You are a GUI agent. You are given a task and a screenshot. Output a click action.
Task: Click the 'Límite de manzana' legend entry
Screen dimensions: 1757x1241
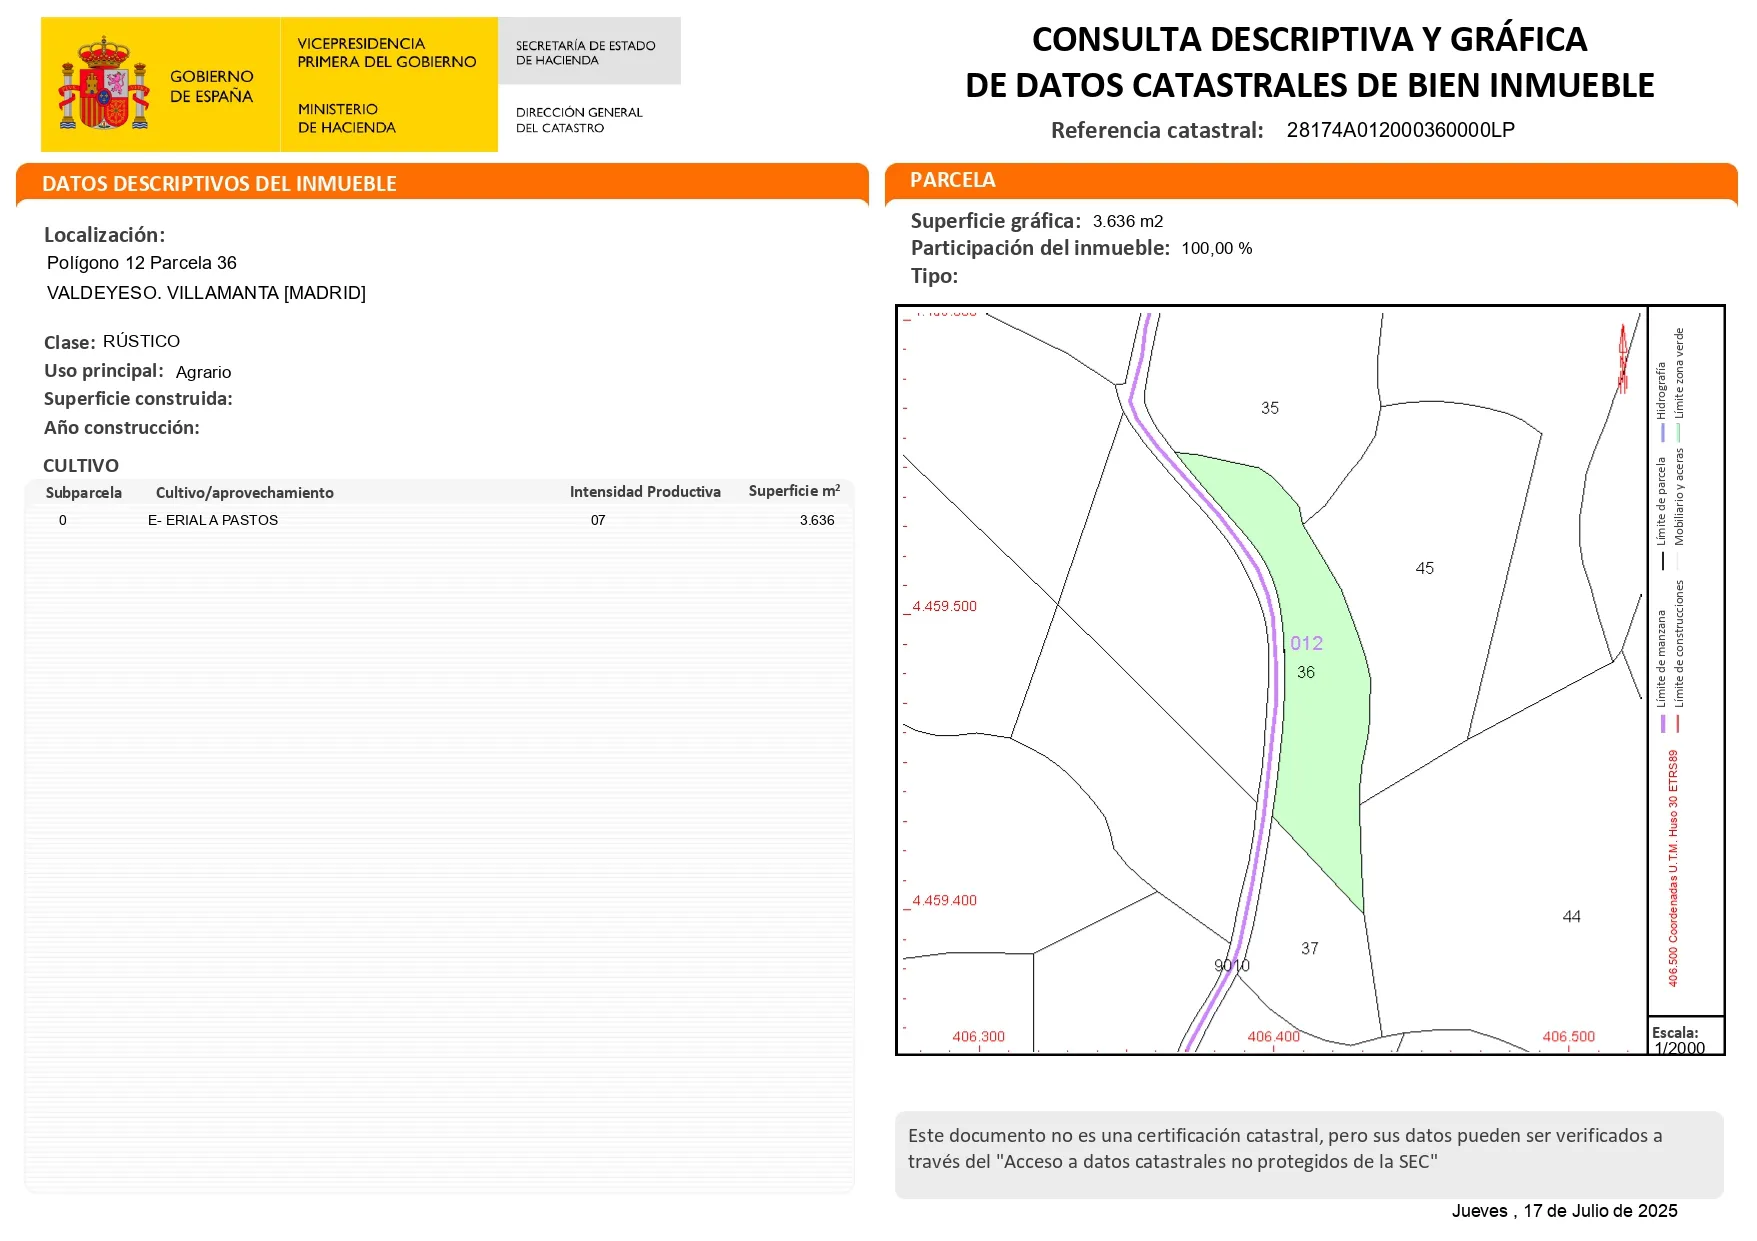1662,671
